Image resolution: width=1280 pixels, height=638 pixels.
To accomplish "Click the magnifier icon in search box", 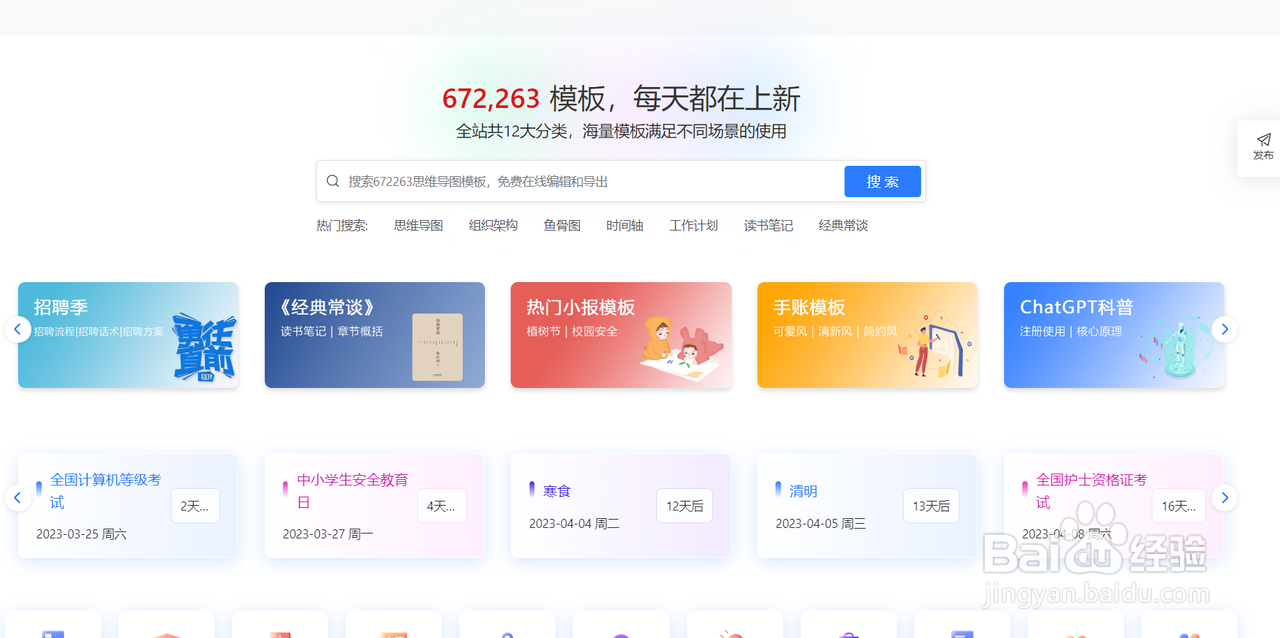I will click(333, 181).
